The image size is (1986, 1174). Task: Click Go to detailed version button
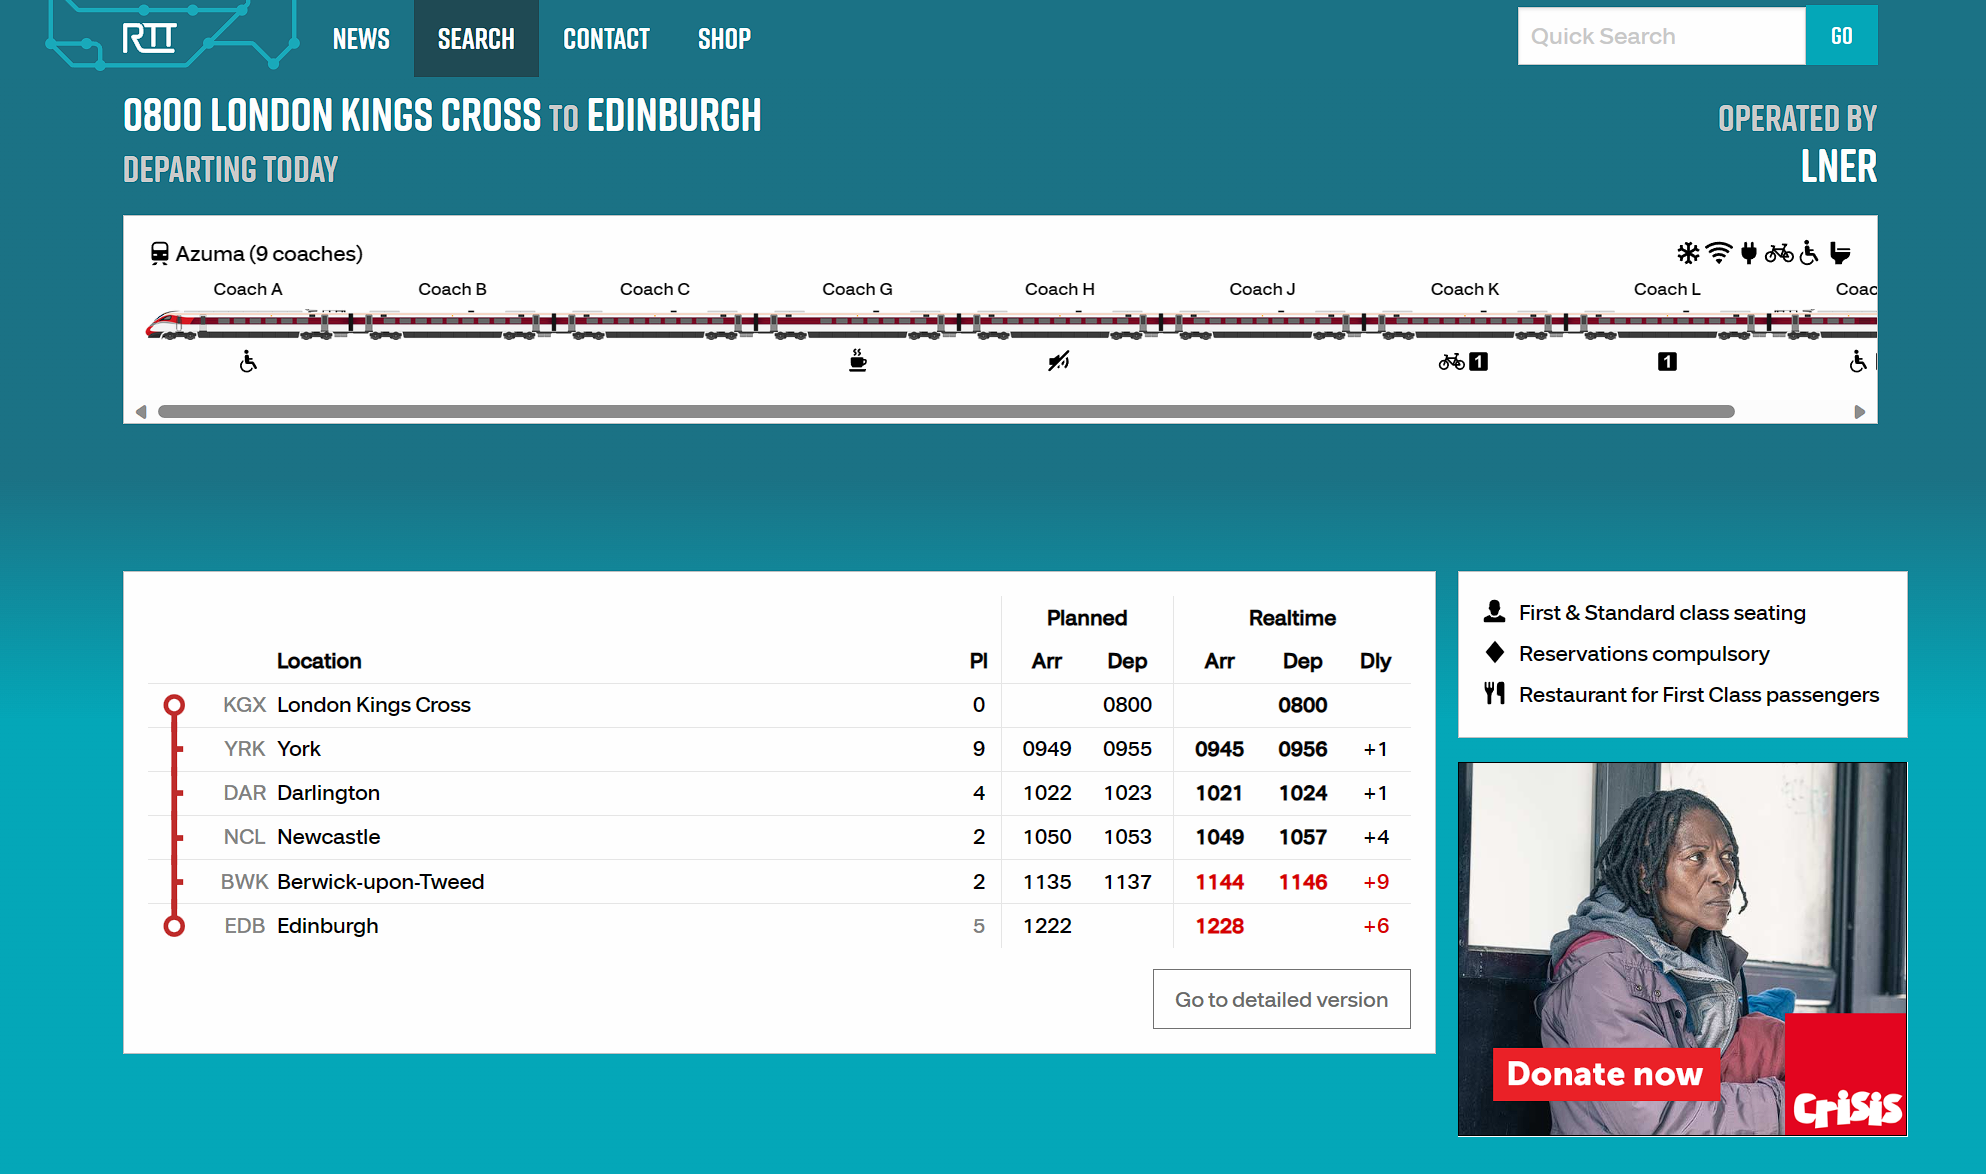[x=1281, y=999]
